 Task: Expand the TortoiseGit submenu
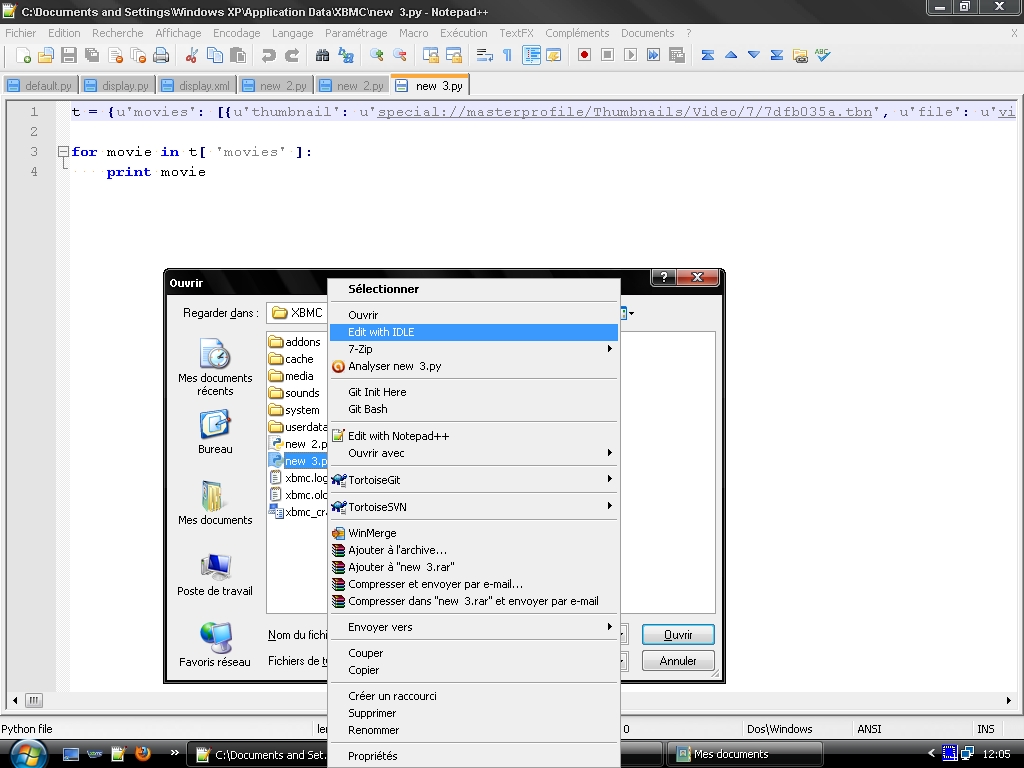coord(473,479)
